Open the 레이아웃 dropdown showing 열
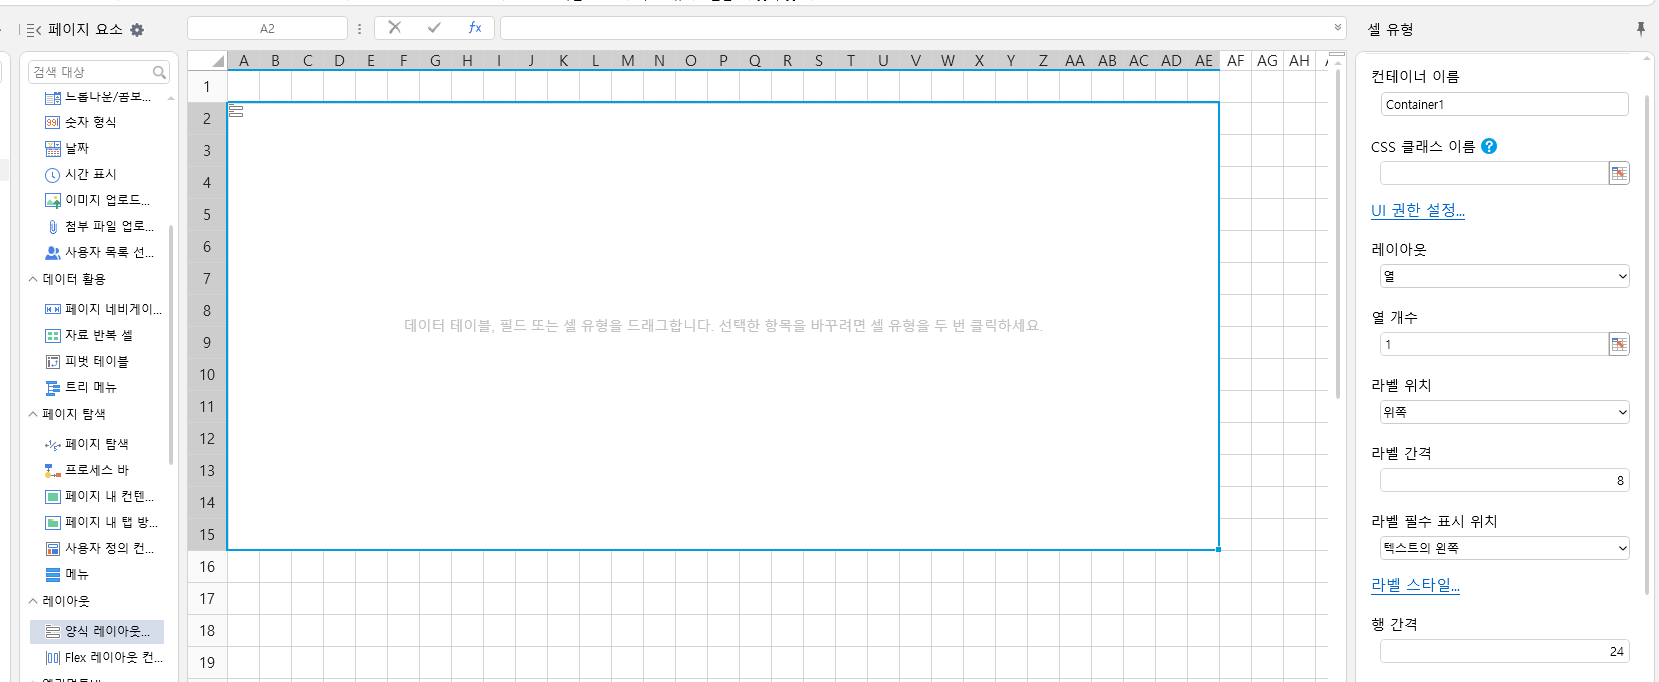Image resolution: width=1659 pixels, height=682 pixels. click(x=1505, y=276)
